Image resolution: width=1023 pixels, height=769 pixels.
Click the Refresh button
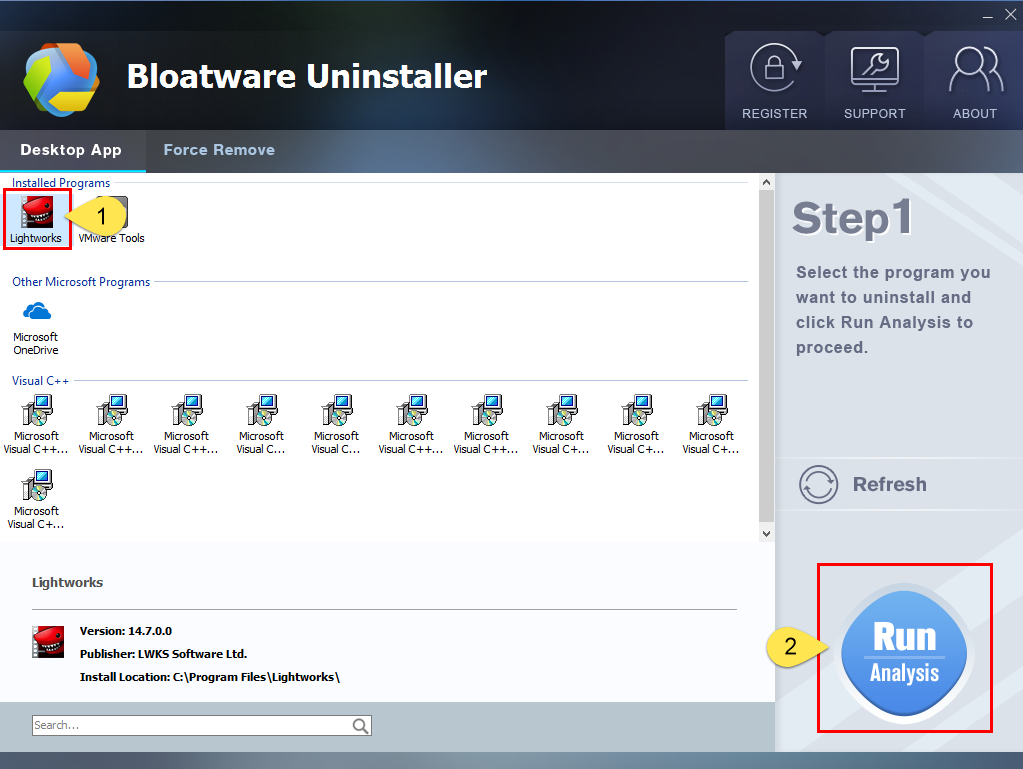pos(863,485)
